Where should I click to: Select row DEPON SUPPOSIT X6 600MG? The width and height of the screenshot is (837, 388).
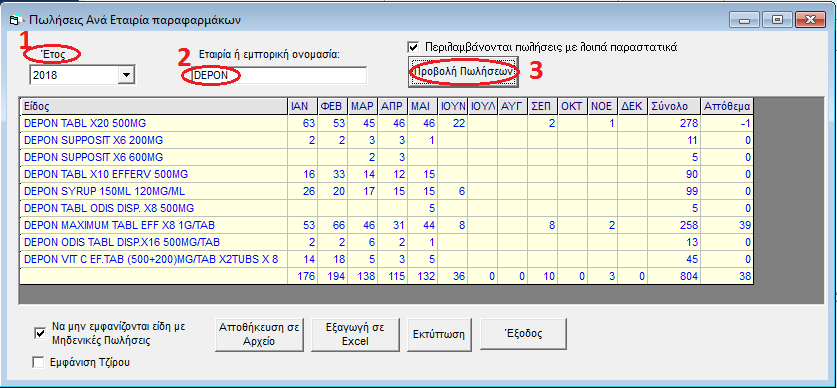386,157
